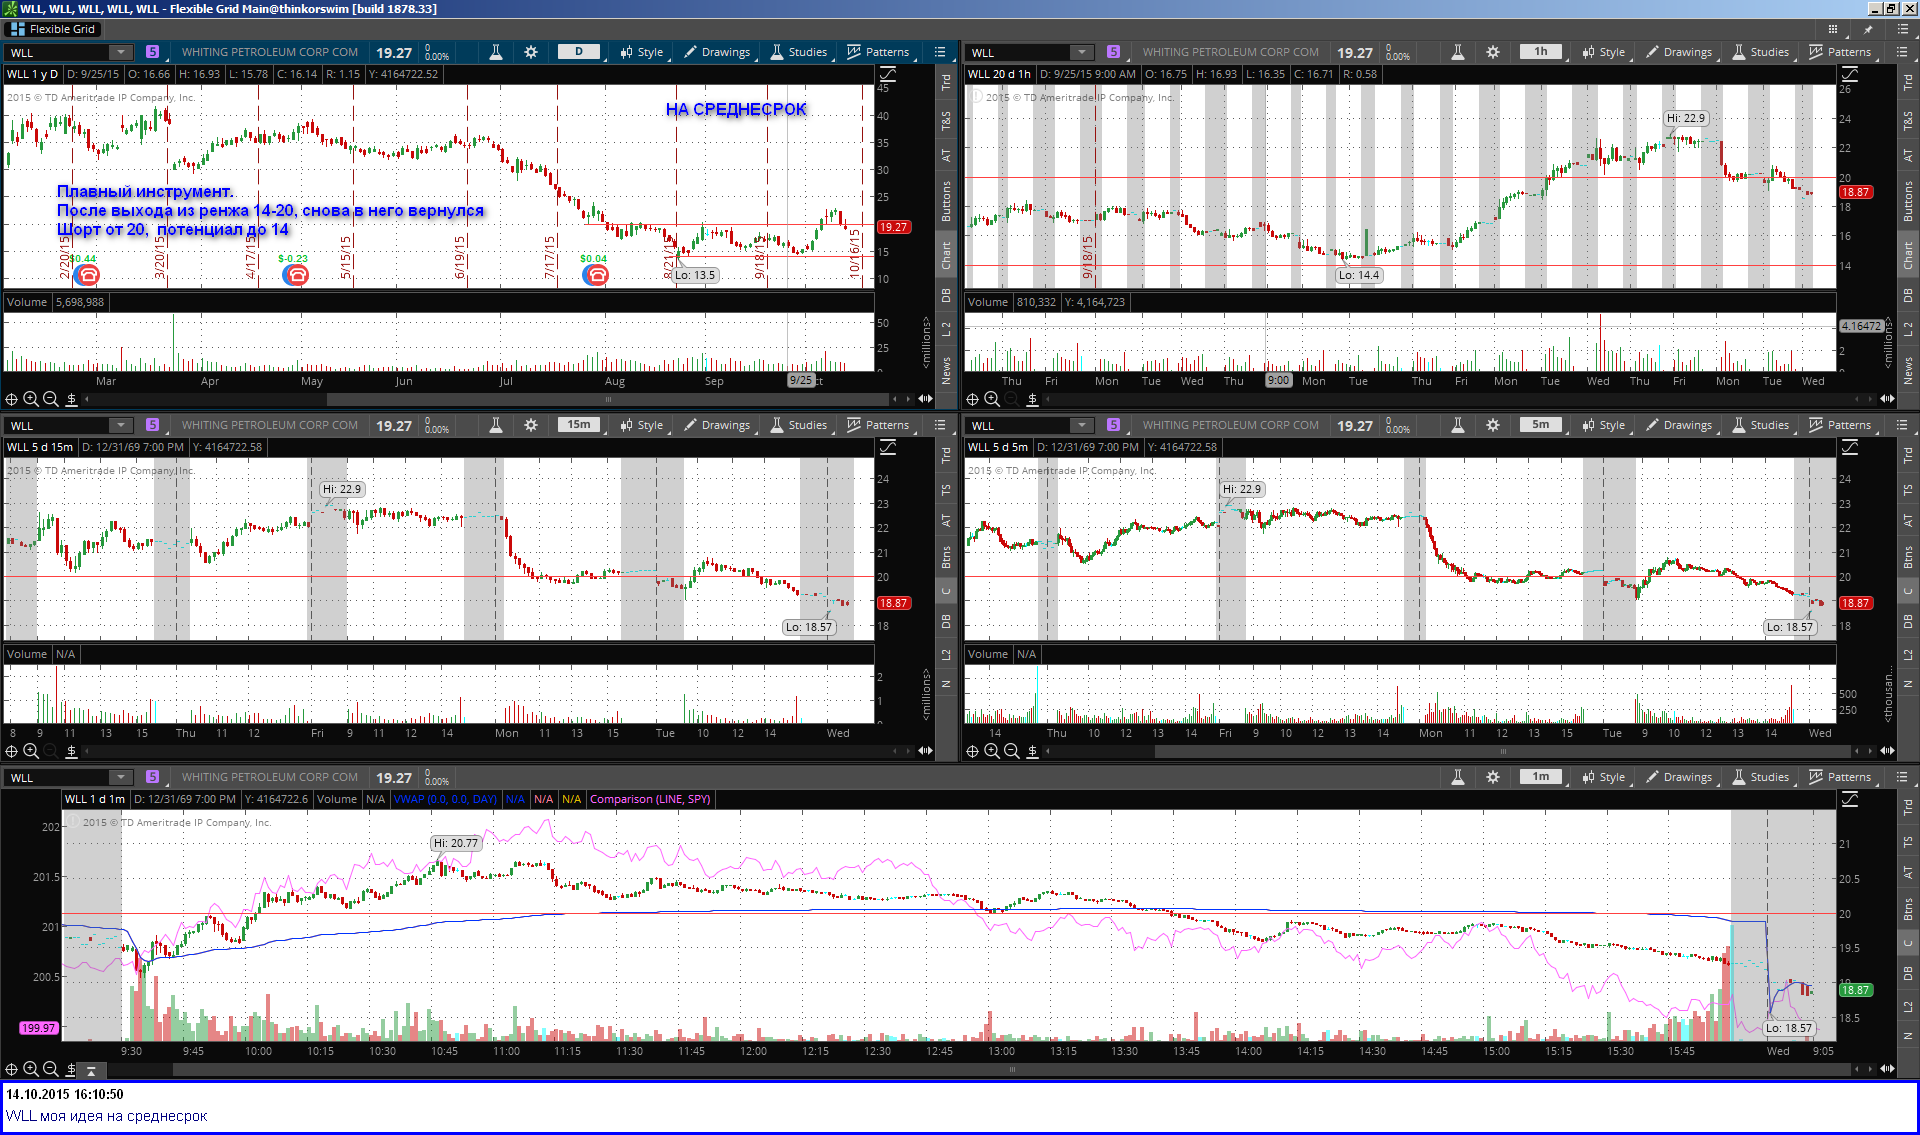Toggle News sidebar tab in 1h chart

(x=1908, y=370)
